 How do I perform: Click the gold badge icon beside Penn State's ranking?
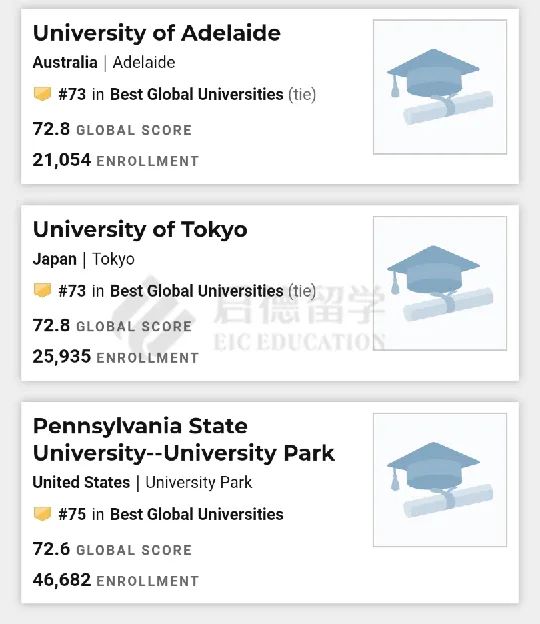click(x=42, y=514)
